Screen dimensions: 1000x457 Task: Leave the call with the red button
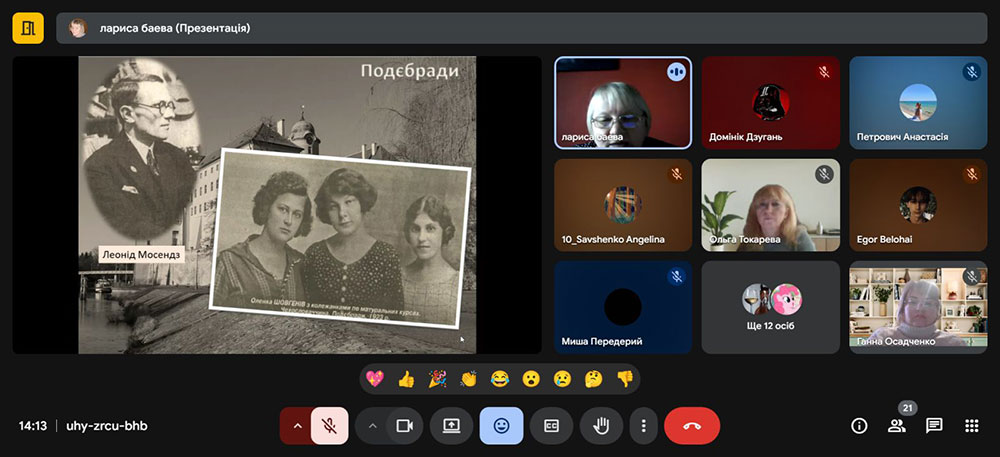tap(691, 425)
